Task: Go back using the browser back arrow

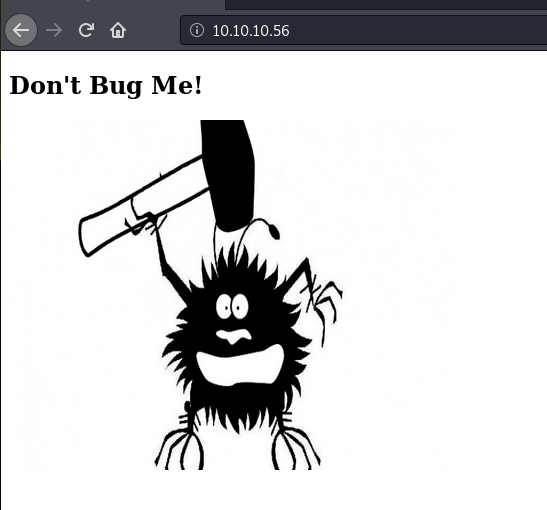Action: pos(21,30)
